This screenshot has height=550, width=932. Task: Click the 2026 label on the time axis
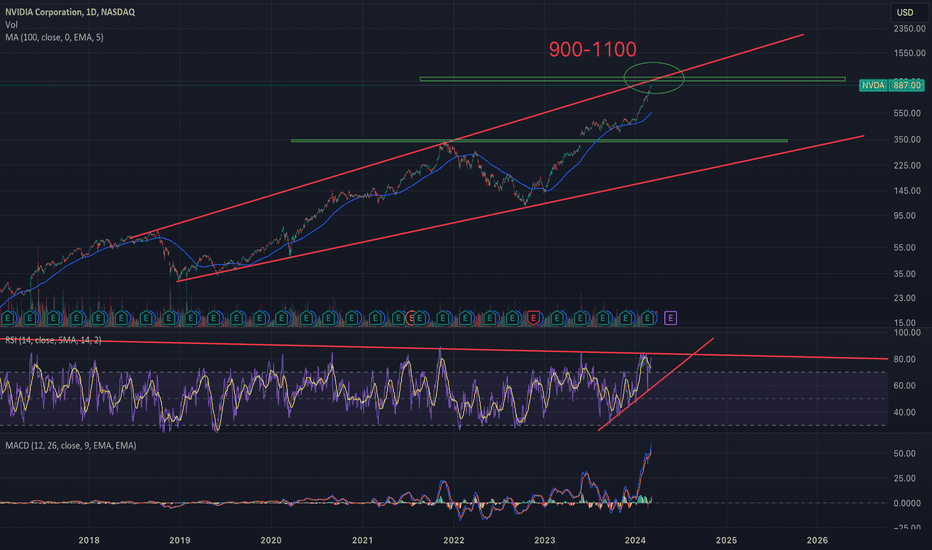(x=817, y=540)
